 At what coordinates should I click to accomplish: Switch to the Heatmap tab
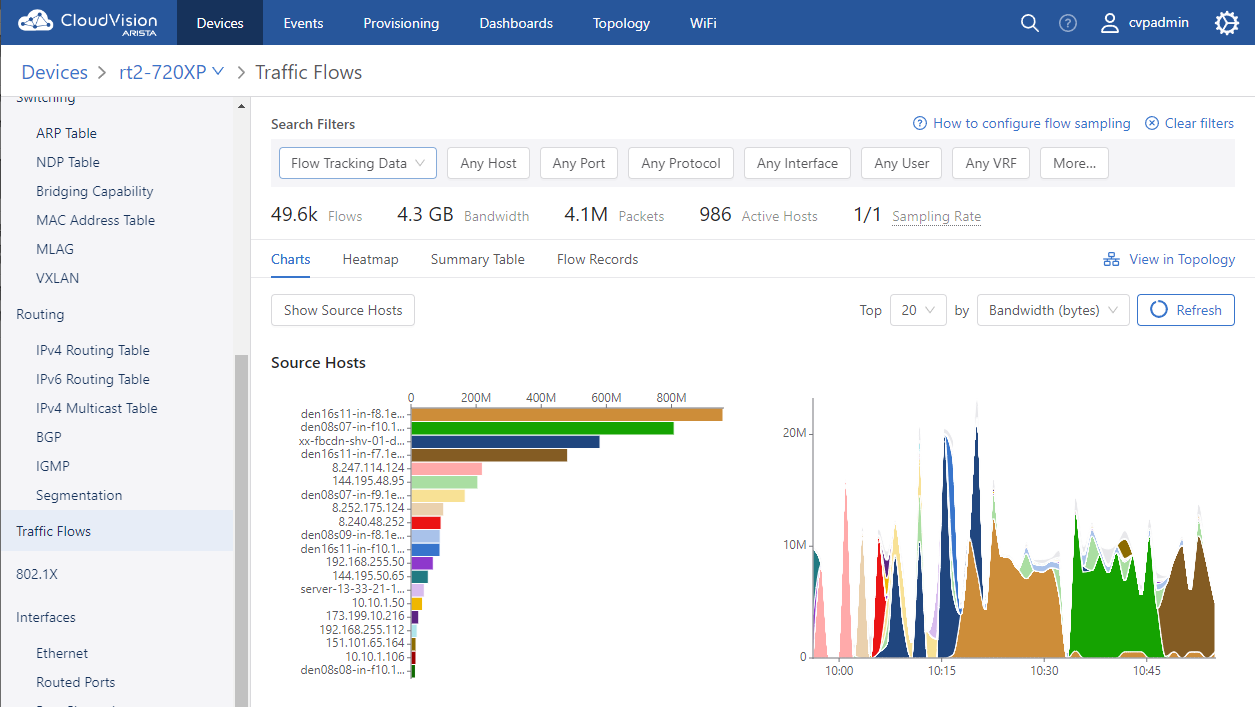[x=370, y=259]
